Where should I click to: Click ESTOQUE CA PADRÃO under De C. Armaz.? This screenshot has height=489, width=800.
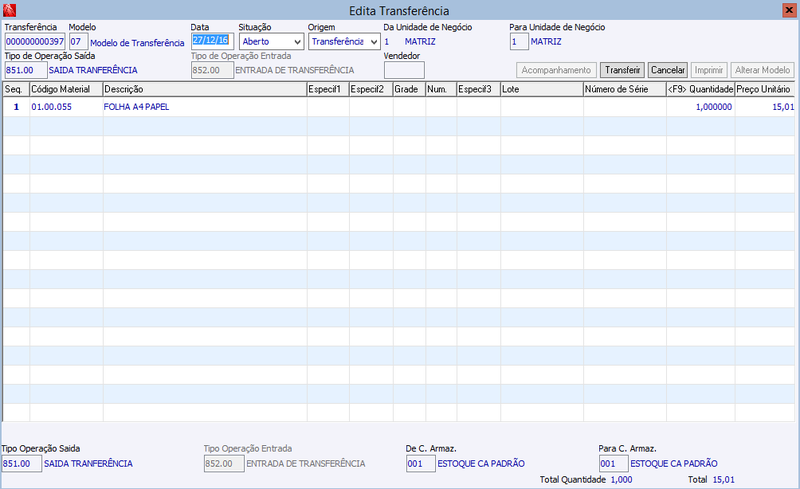pos(481,463)
